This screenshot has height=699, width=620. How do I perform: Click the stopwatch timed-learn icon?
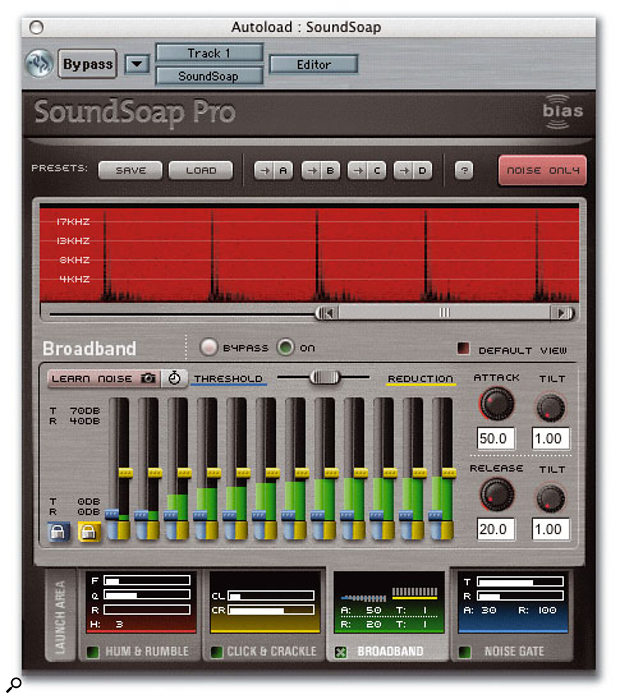[x=174, y=378]
